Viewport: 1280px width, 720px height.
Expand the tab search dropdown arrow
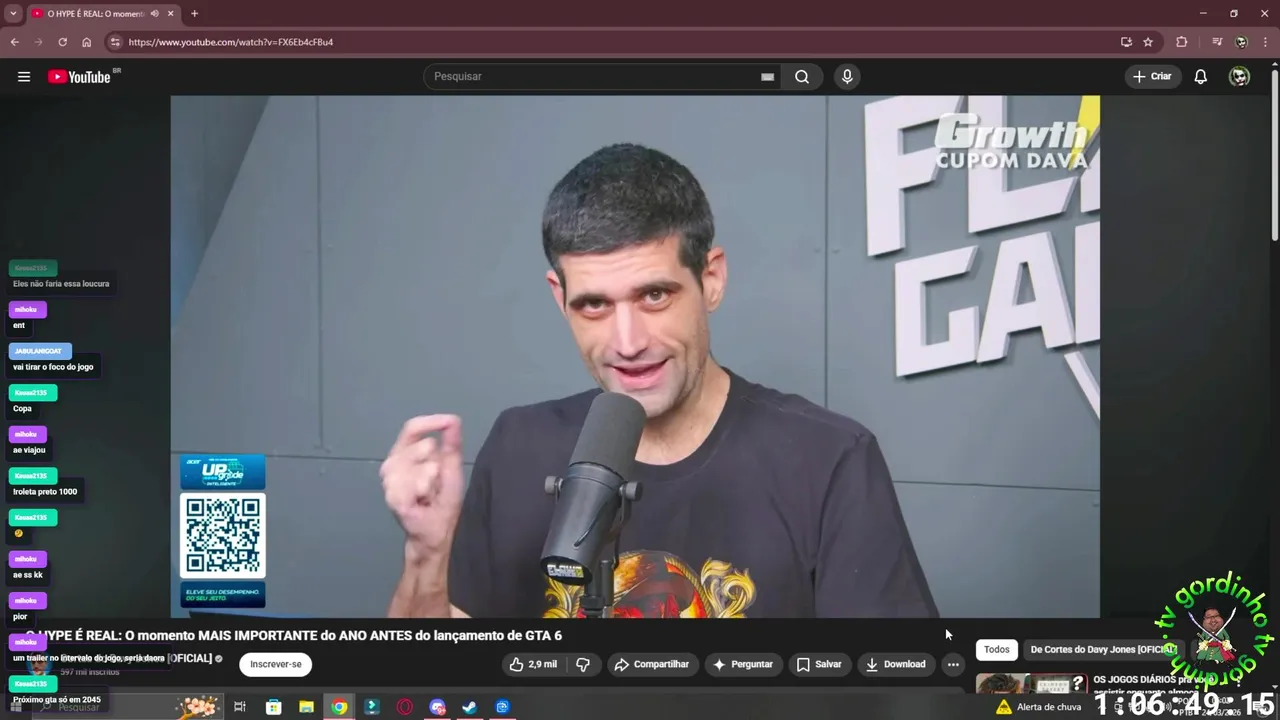tap(13, 14)
